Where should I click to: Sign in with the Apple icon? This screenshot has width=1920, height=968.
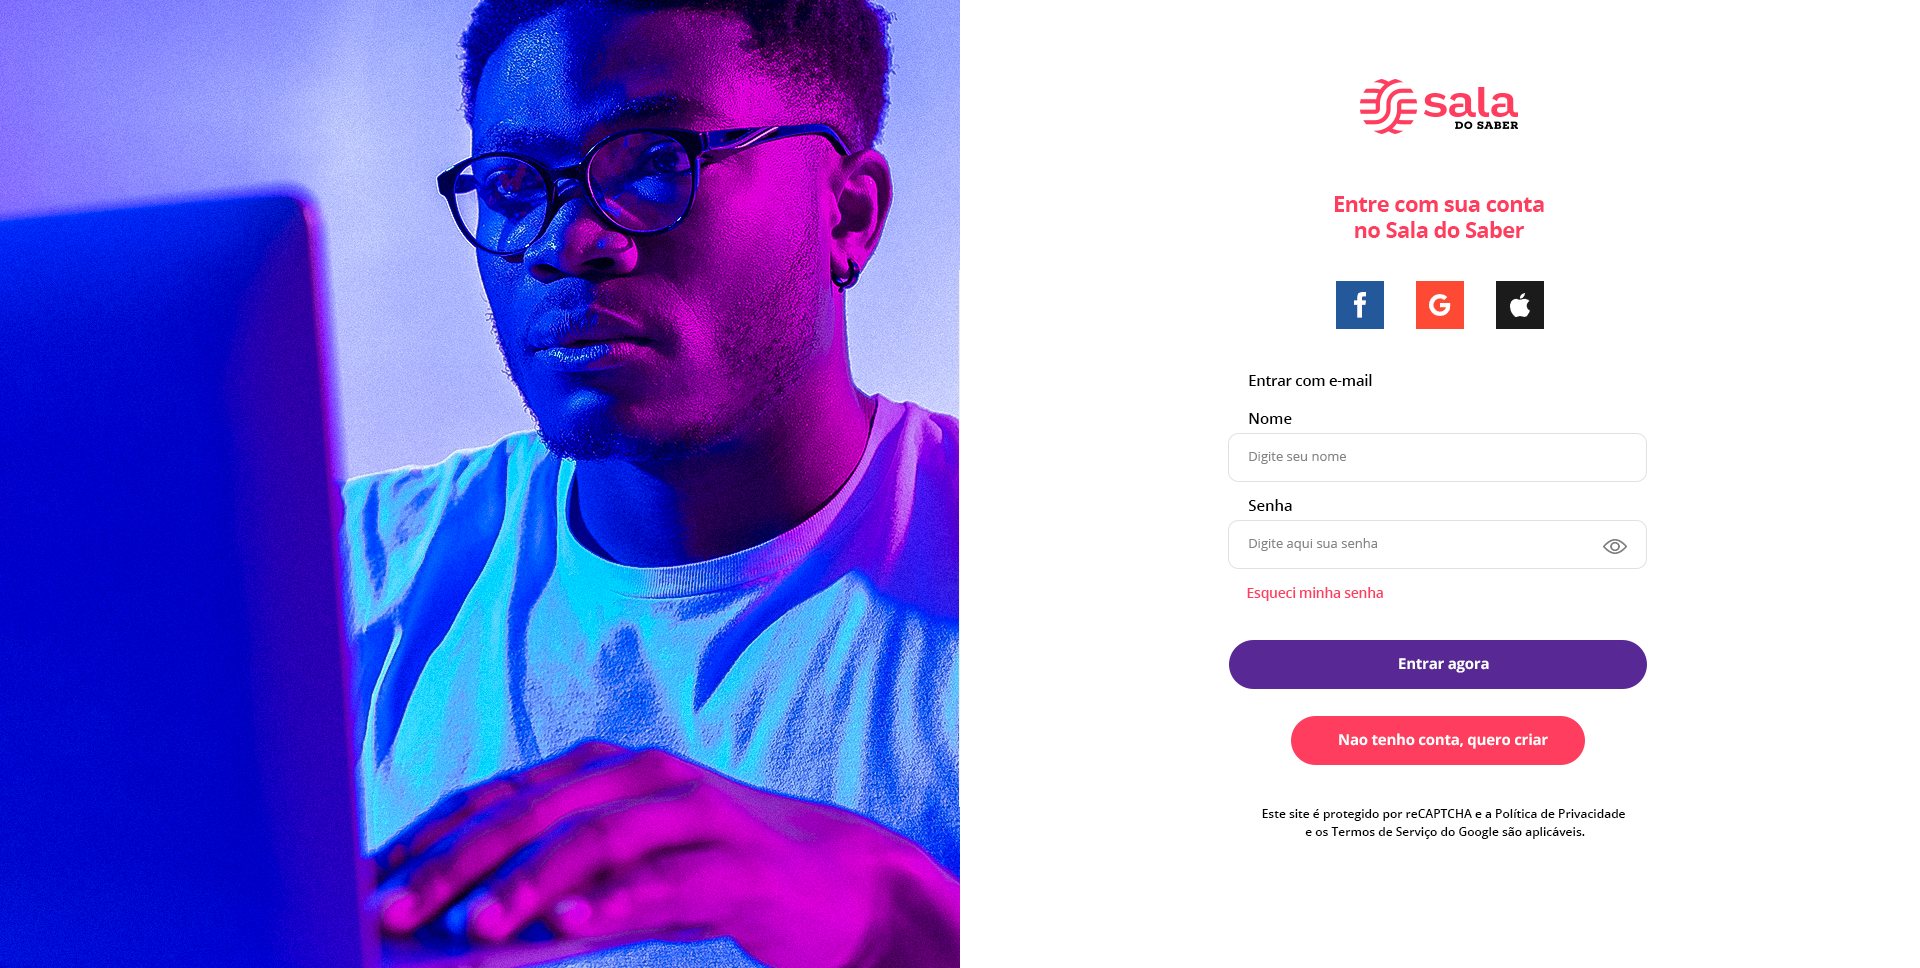coord(1520,305)
